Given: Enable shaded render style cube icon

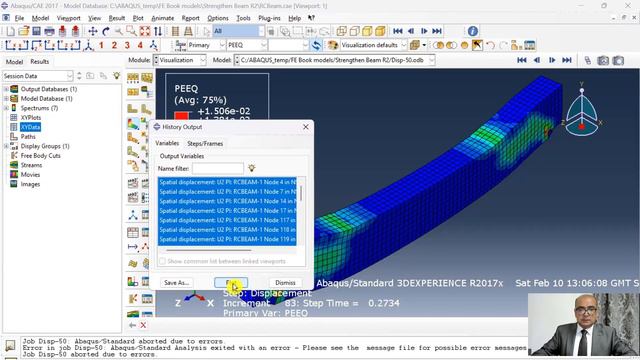Looking at the screenshot, I should coord(380,31).
